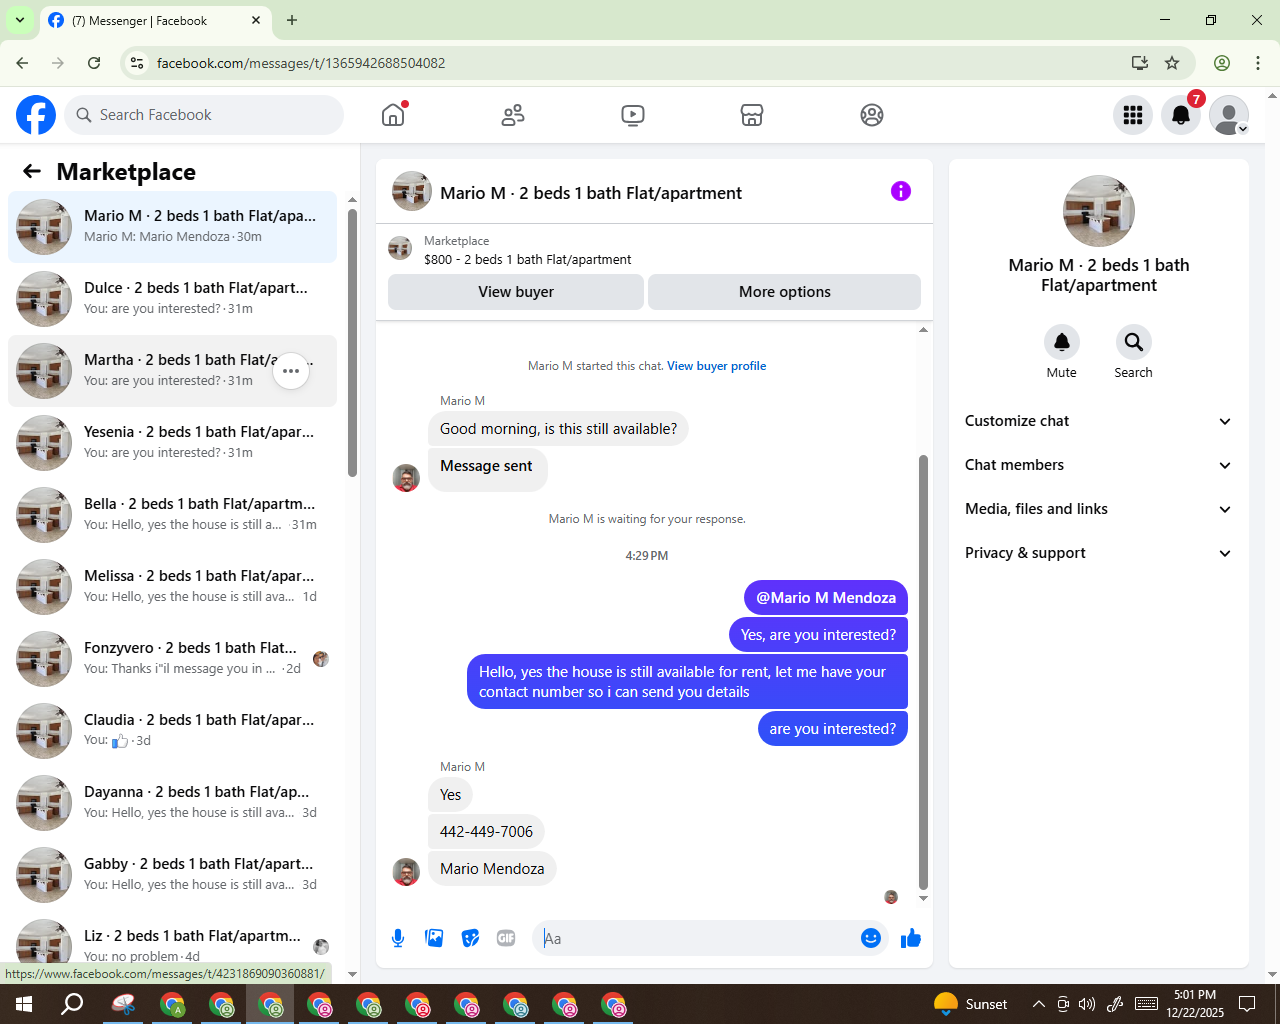Open the Friends icon in top navigation
1280x1024 pixels.
[513, 115]
